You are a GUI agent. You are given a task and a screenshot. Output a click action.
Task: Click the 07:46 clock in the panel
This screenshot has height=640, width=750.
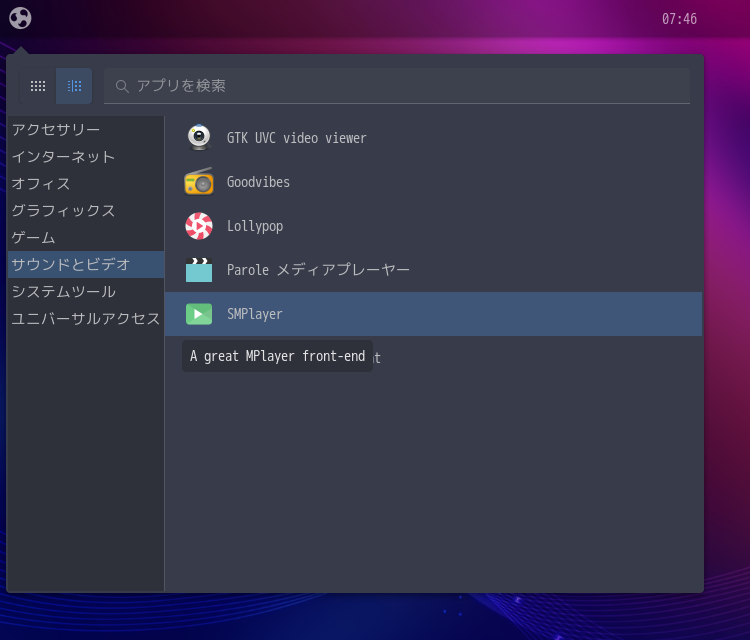[679, 19]
